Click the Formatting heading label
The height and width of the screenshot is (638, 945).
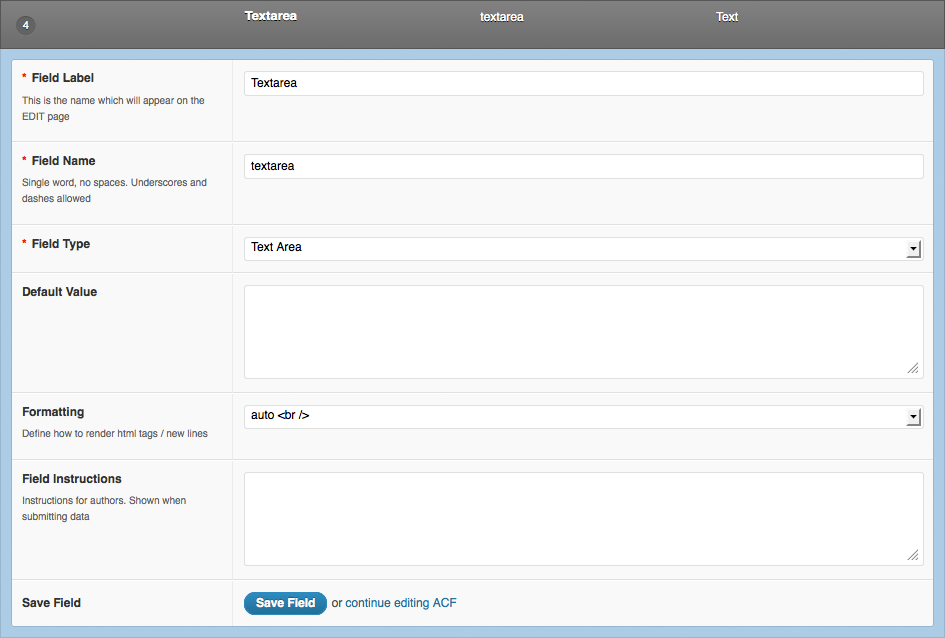(53, 412)
